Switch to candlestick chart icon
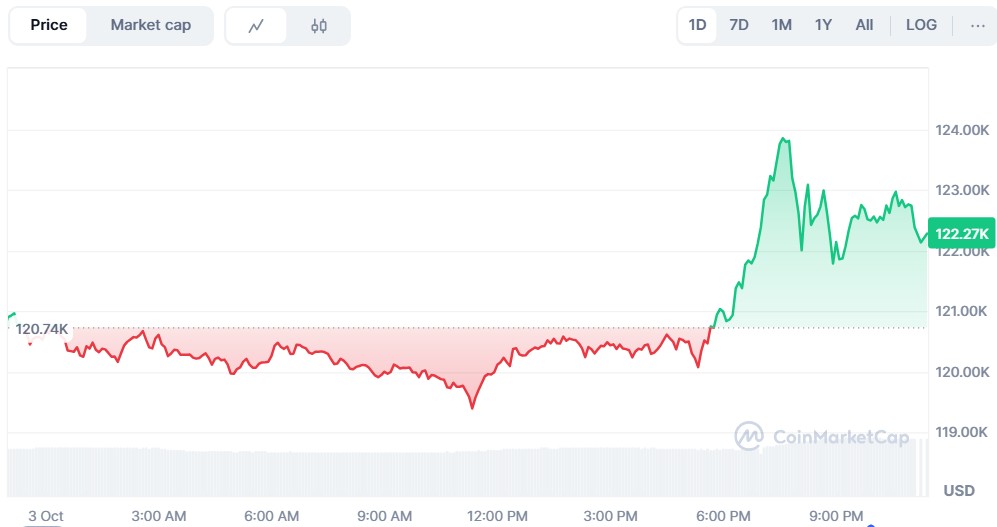Screen dimensions: 997x527 coord(319,26)
